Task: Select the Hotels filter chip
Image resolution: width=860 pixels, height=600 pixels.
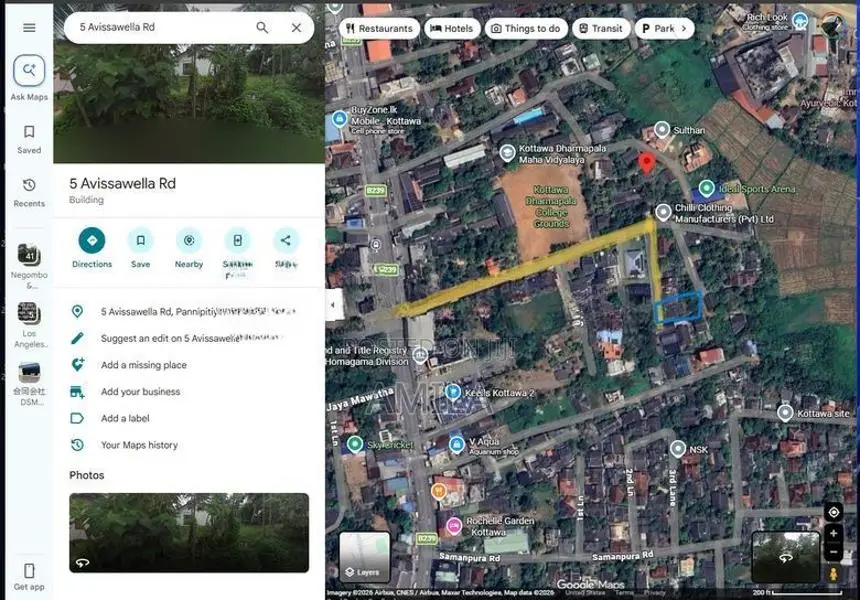Action: pos(452,29)
